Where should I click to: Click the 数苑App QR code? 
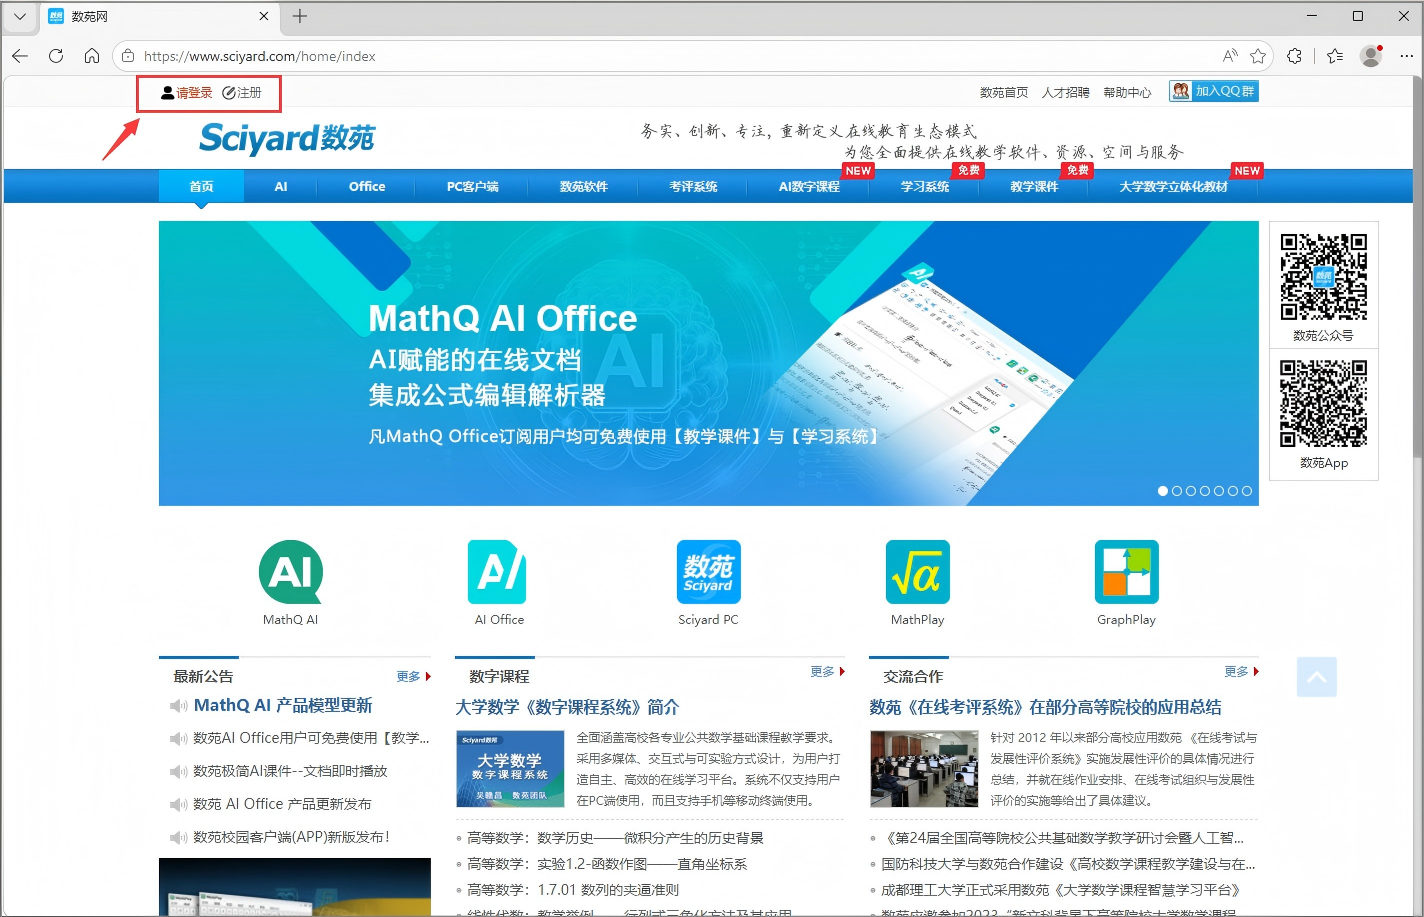click(x=1324, y=404)
